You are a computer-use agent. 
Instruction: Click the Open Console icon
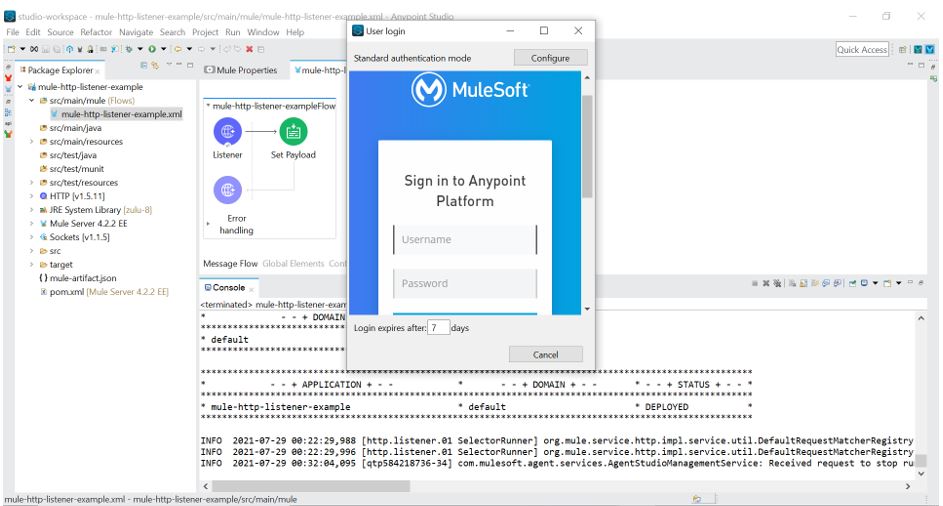click(887, 283)
